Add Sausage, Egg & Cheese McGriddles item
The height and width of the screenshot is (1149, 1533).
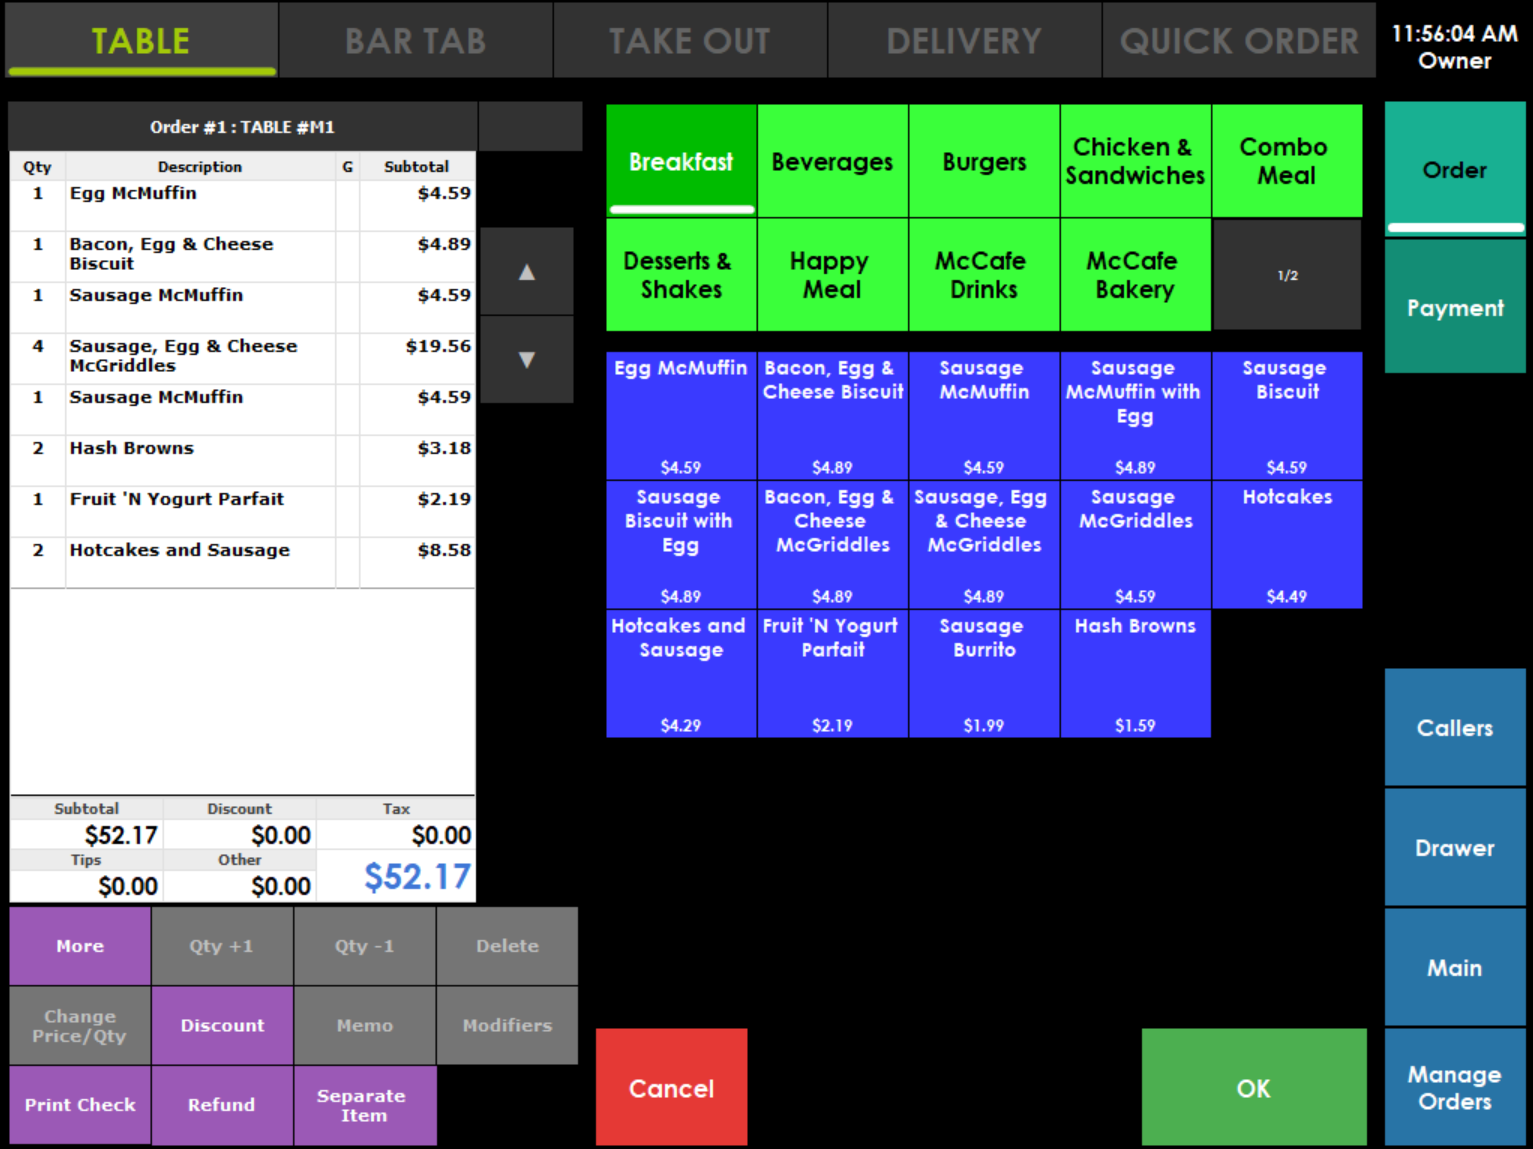tap(984, 544)
